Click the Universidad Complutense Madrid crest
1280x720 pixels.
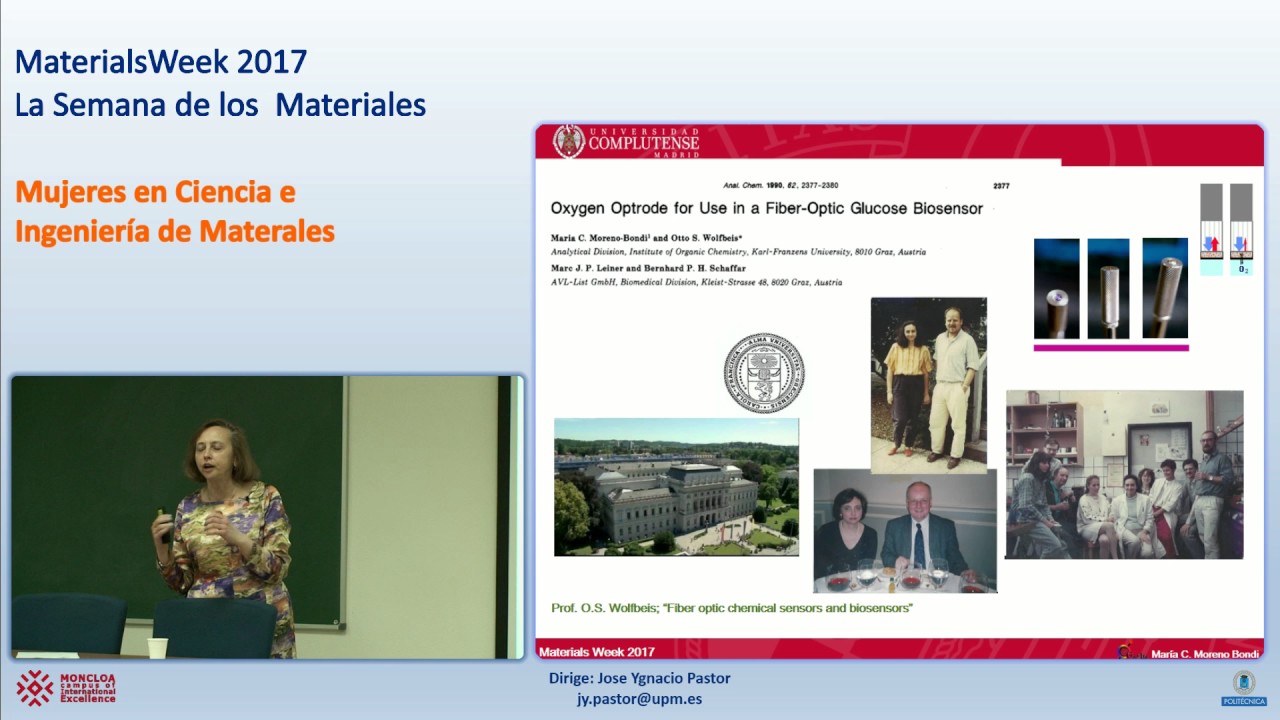coord(569,142)
